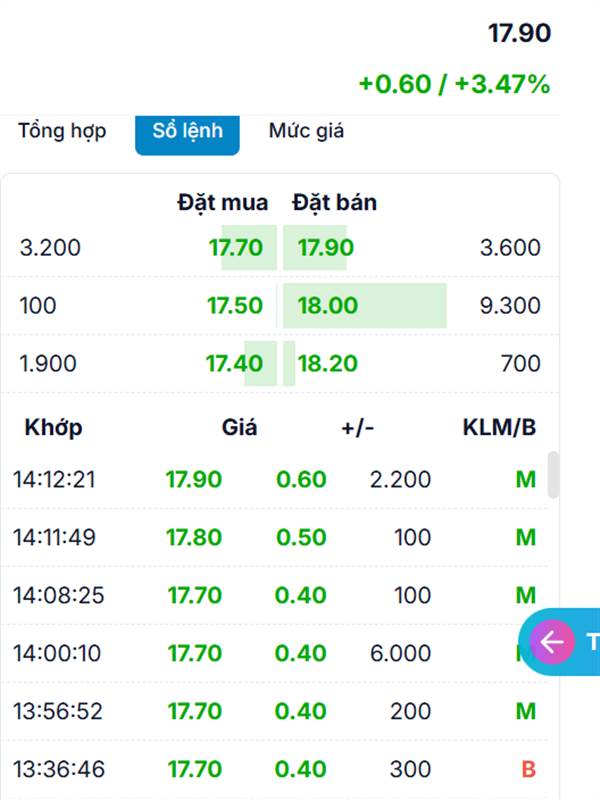600x800 pixels.
Task: Click the Giá column header
Action: [240, 428]
